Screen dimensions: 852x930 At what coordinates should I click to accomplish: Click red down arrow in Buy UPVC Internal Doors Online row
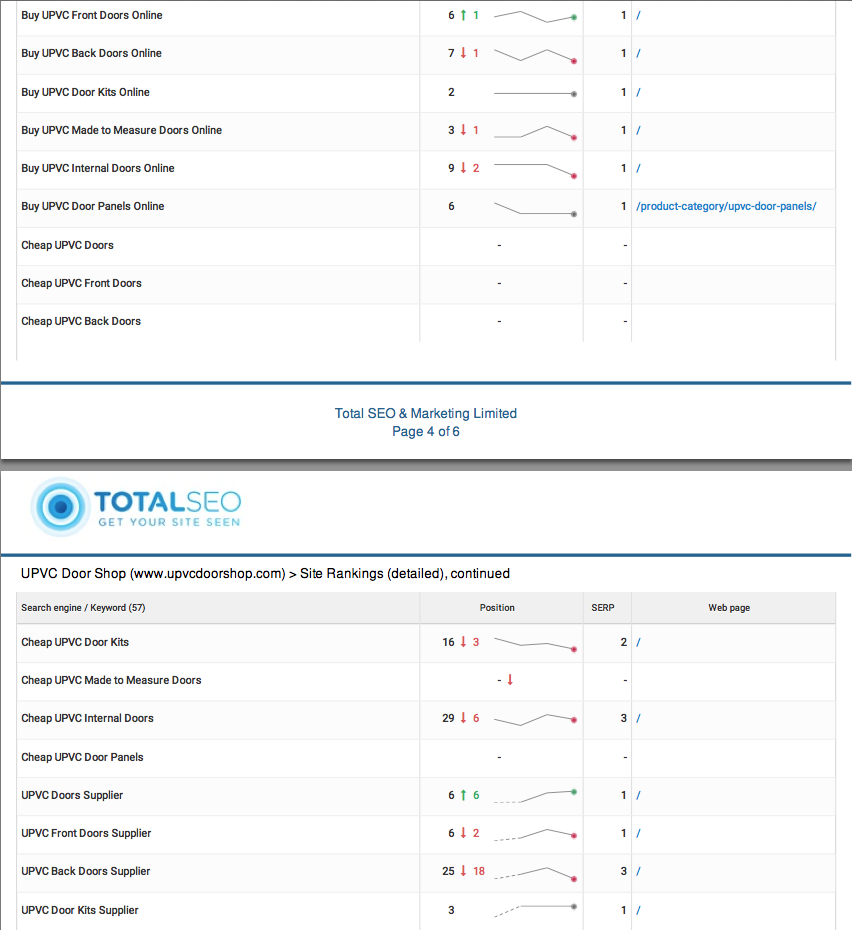463,168
